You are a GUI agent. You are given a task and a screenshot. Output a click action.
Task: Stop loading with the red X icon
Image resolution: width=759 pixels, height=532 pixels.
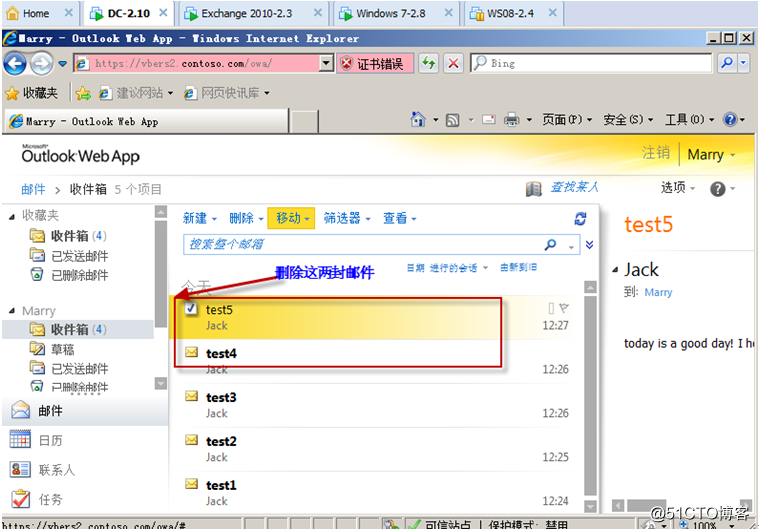pyautogui.click(x=453, y=63)
